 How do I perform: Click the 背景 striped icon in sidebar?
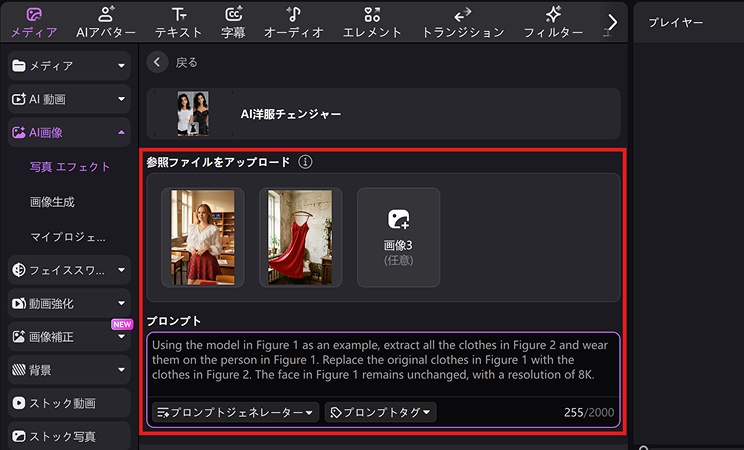(19, 370)
